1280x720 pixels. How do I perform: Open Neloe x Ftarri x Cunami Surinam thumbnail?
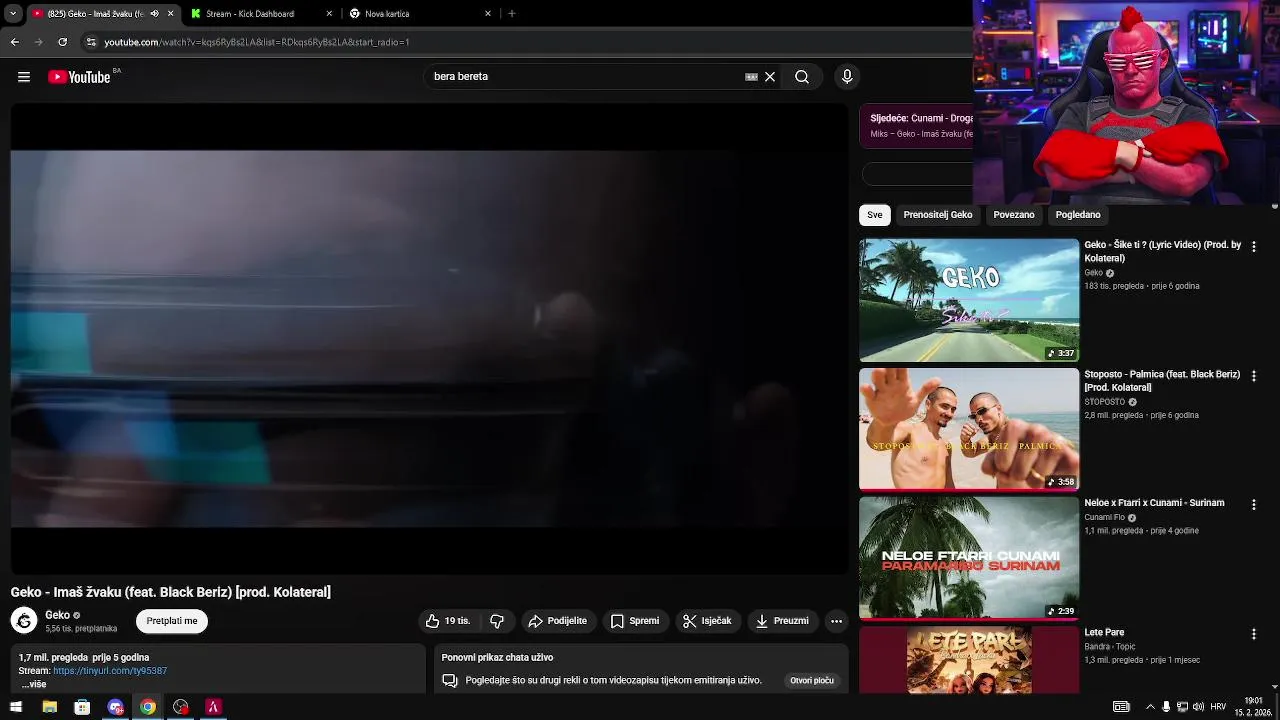click(969, 559)
